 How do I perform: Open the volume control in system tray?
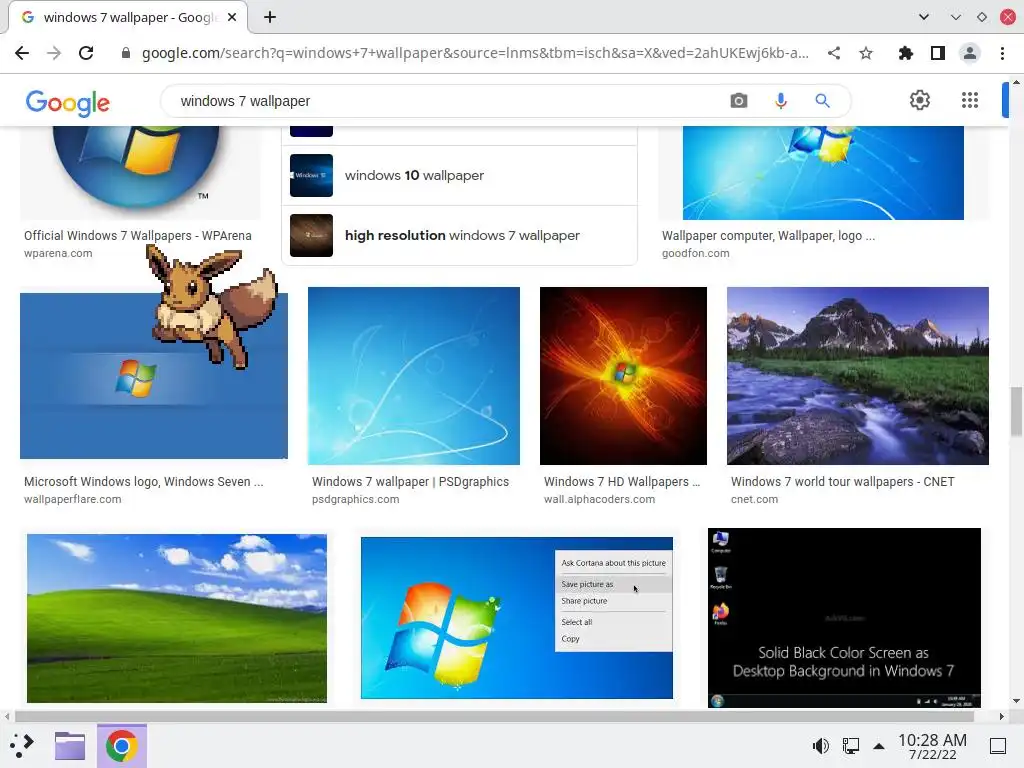[x=821, y=745]
